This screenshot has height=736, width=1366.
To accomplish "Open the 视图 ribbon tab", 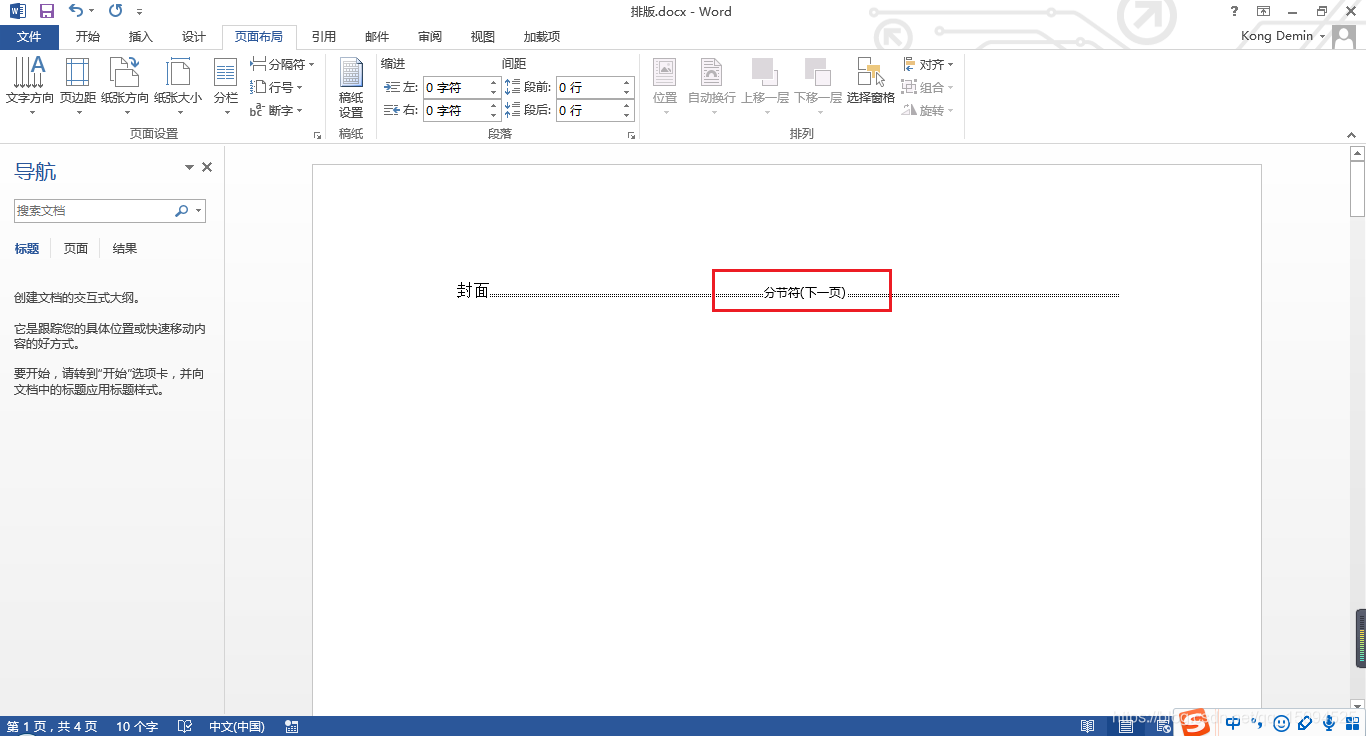I will pyautogui.click(x=483, y=37).
